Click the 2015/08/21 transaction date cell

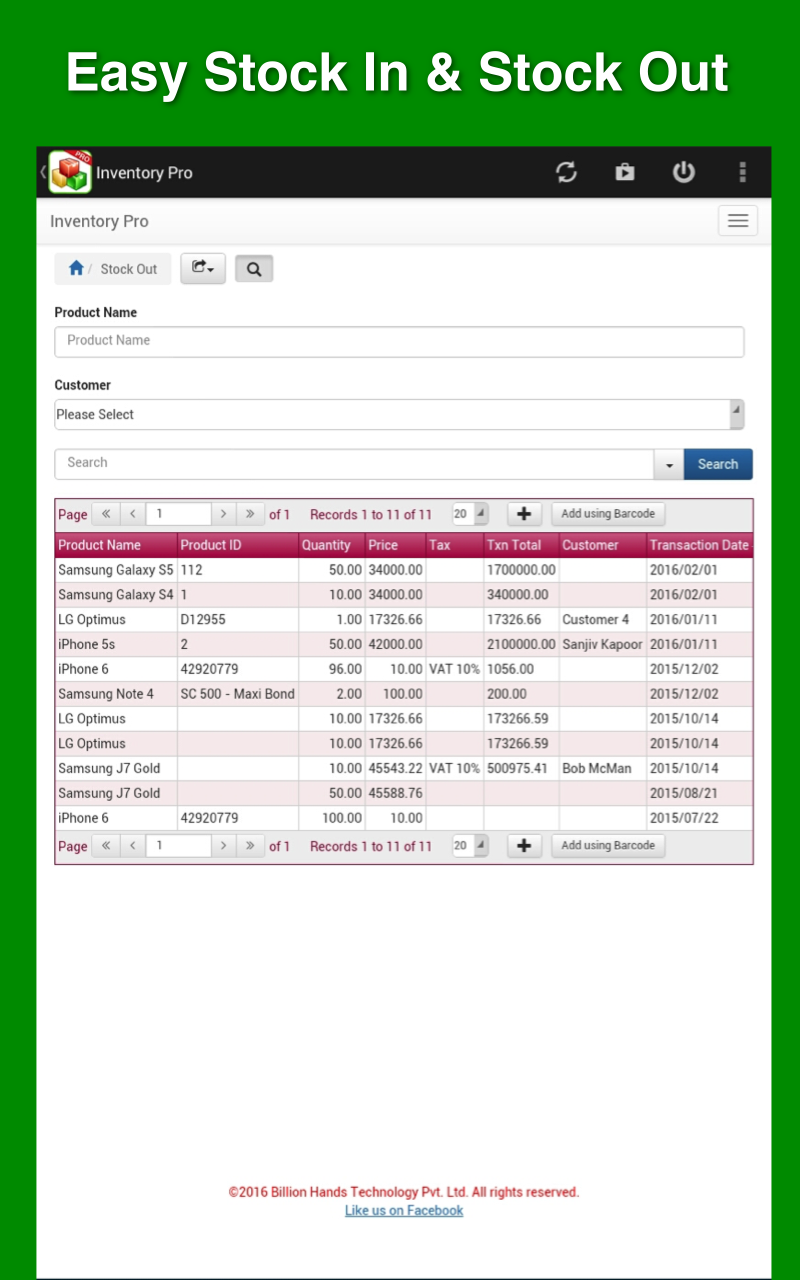pos(700,793)
